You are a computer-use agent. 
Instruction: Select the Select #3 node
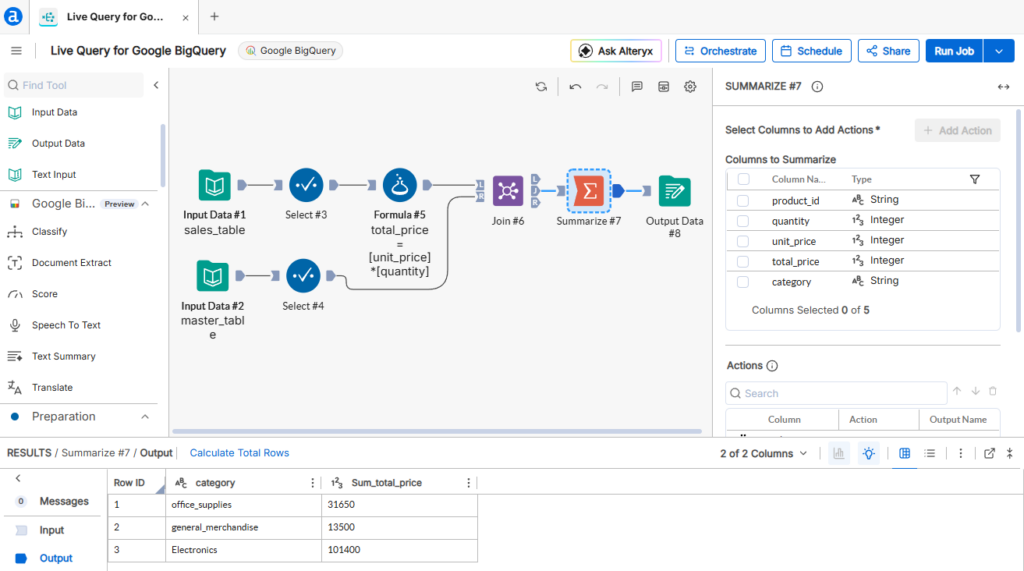click(306, 185)
